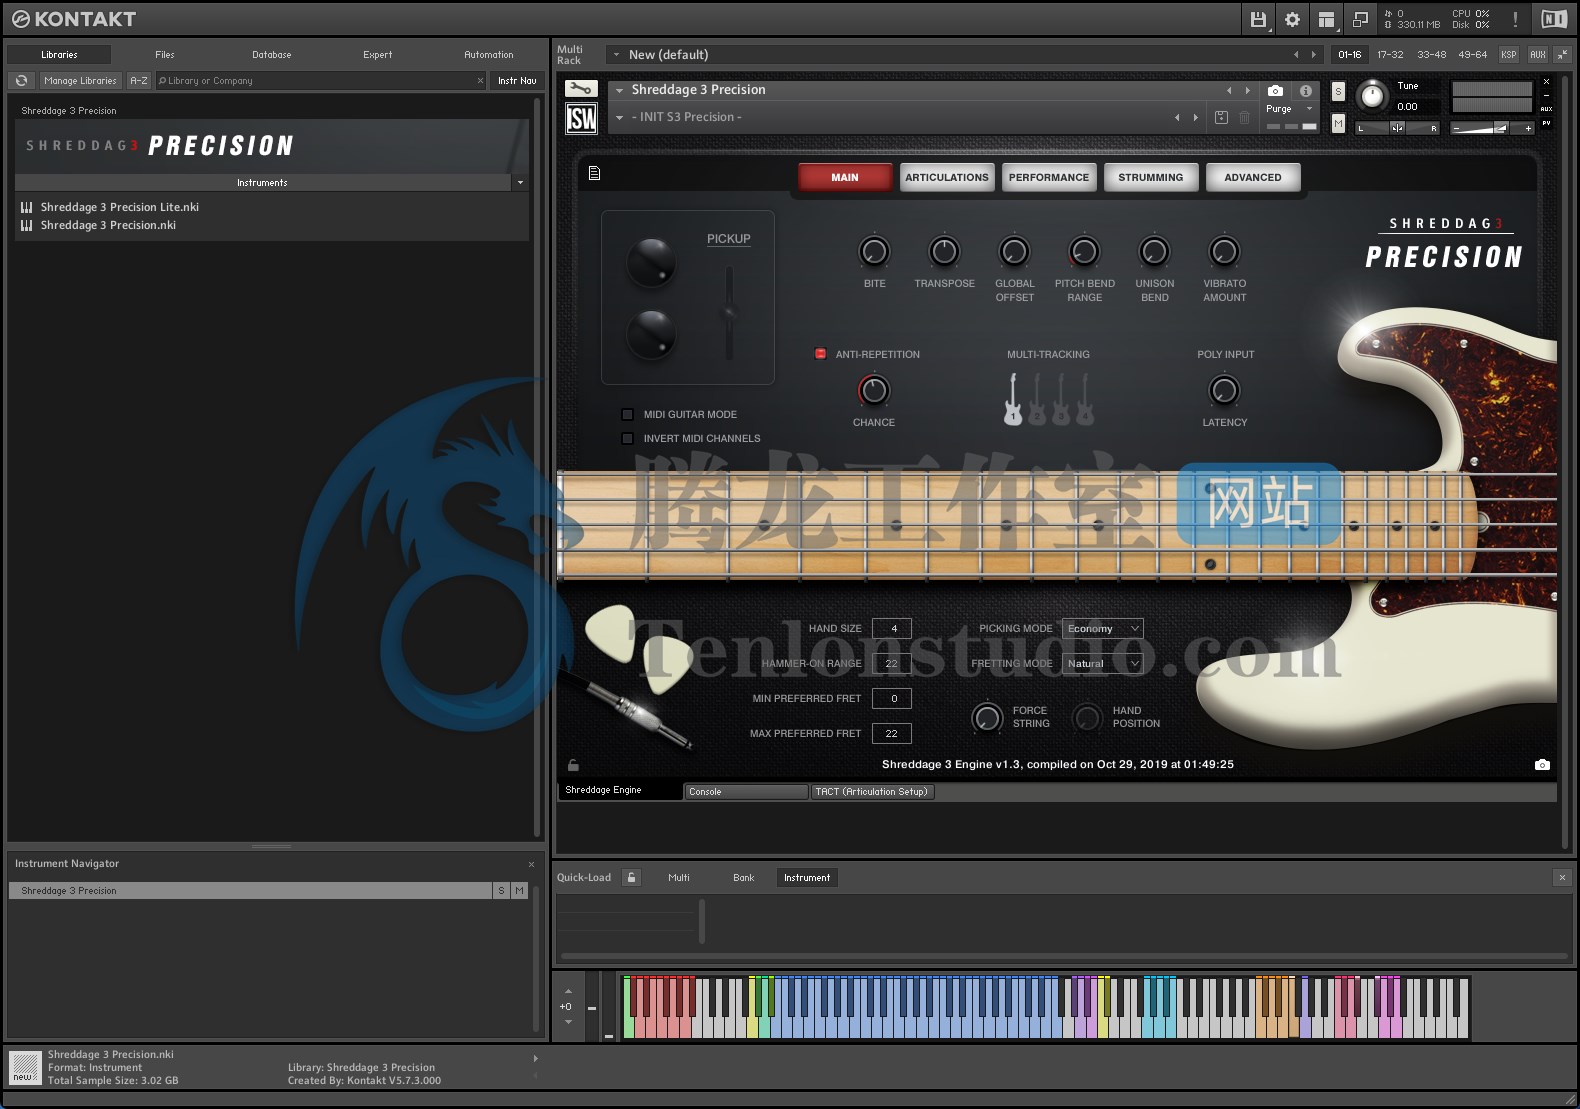The height and width of the screenshot is (1109, 1580).
Task: Click the multi-tracking guitars icon
Action: [x=1048, y=399]
